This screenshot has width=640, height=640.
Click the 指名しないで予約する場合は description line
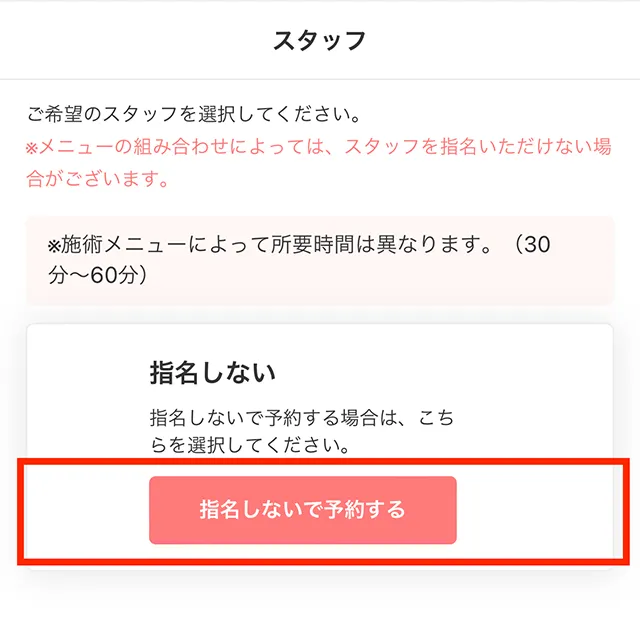(300, 418)
